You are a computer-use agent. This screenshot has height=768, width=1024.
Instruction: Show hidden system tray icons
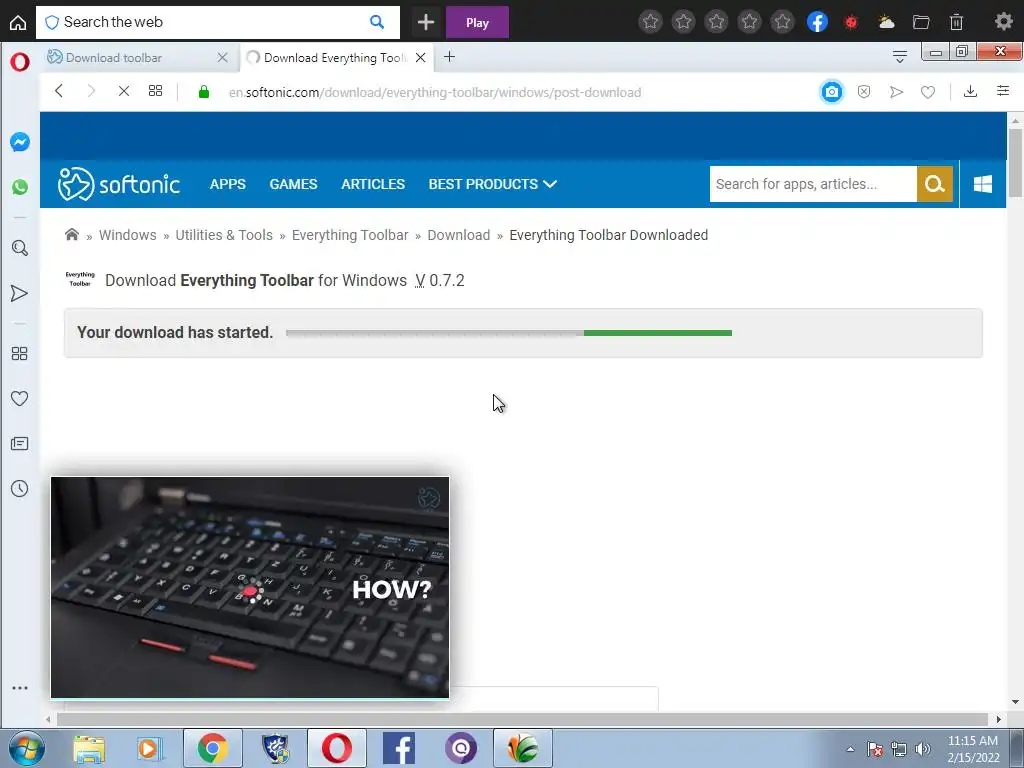[850, 749]
